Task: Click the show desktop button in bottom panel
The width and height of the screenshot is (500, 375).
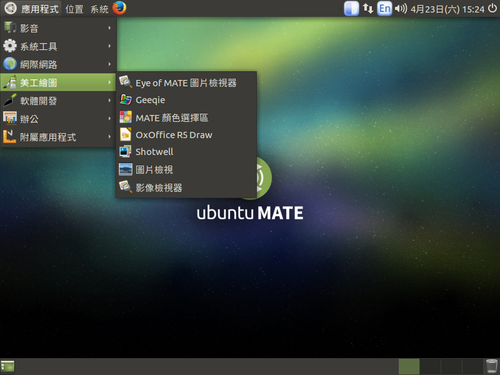Action: coord(8,366)
